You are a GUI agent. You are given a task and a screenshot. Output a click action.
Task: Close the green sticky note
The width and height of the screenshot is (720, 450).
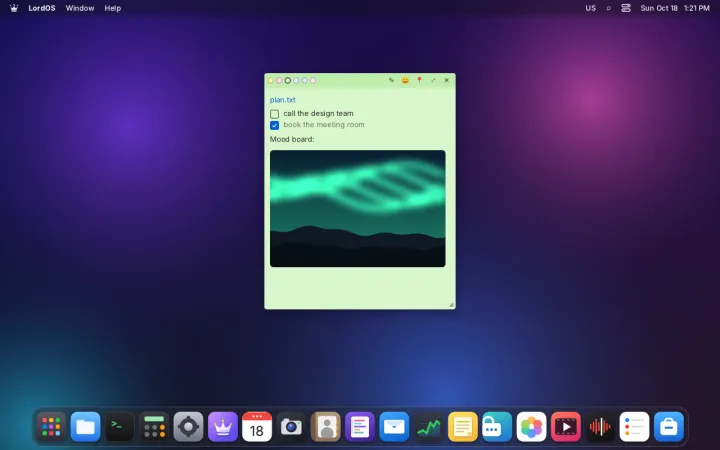pos(446,80)
